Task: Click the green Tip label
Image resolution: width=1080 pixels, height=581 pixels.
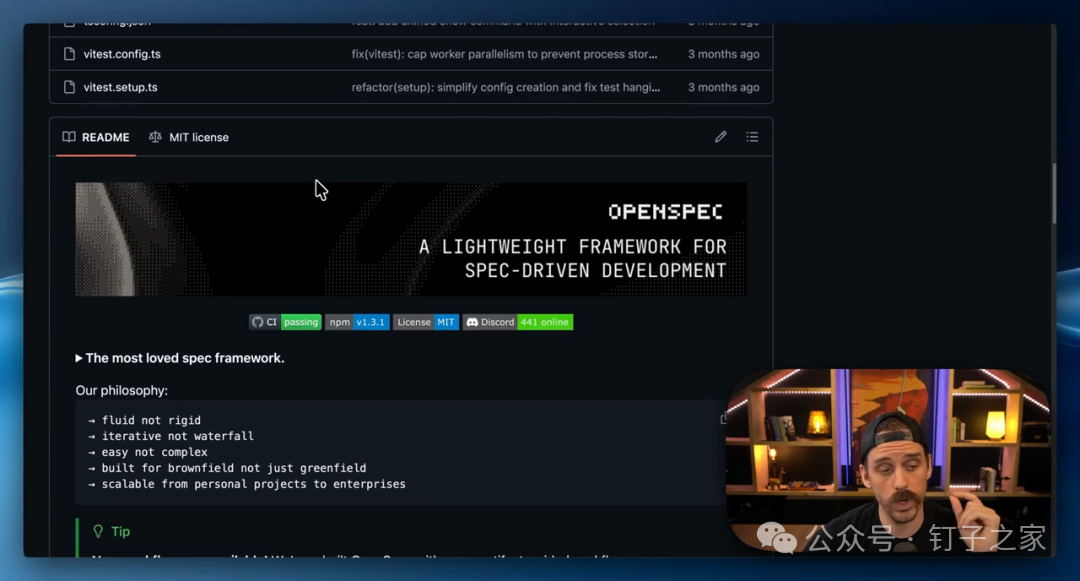Action: [121, 531]
